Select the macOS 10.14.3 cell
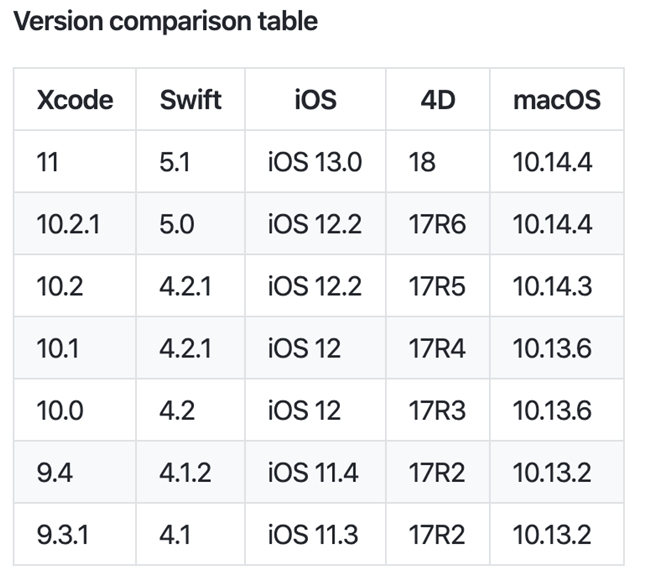The image size is (650, 586). 552,287
